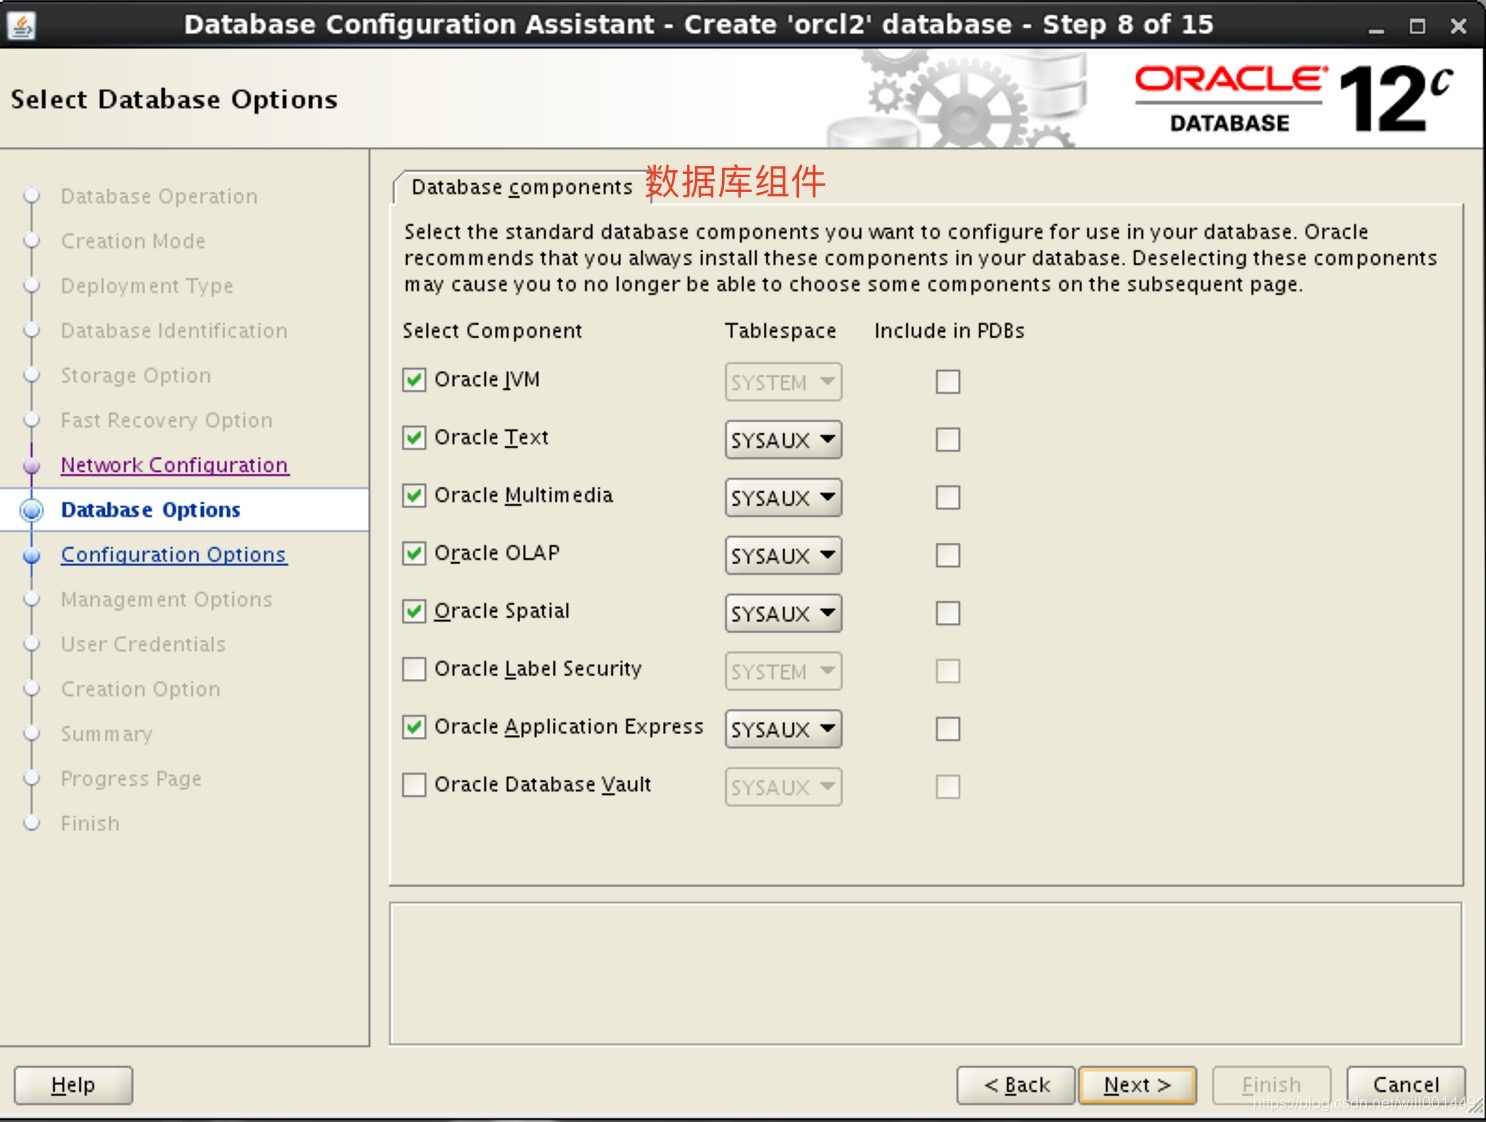1486x1122 pixels.
Task: Open Oracle Application Express tablespace dropdown
Action: [783, 730]
